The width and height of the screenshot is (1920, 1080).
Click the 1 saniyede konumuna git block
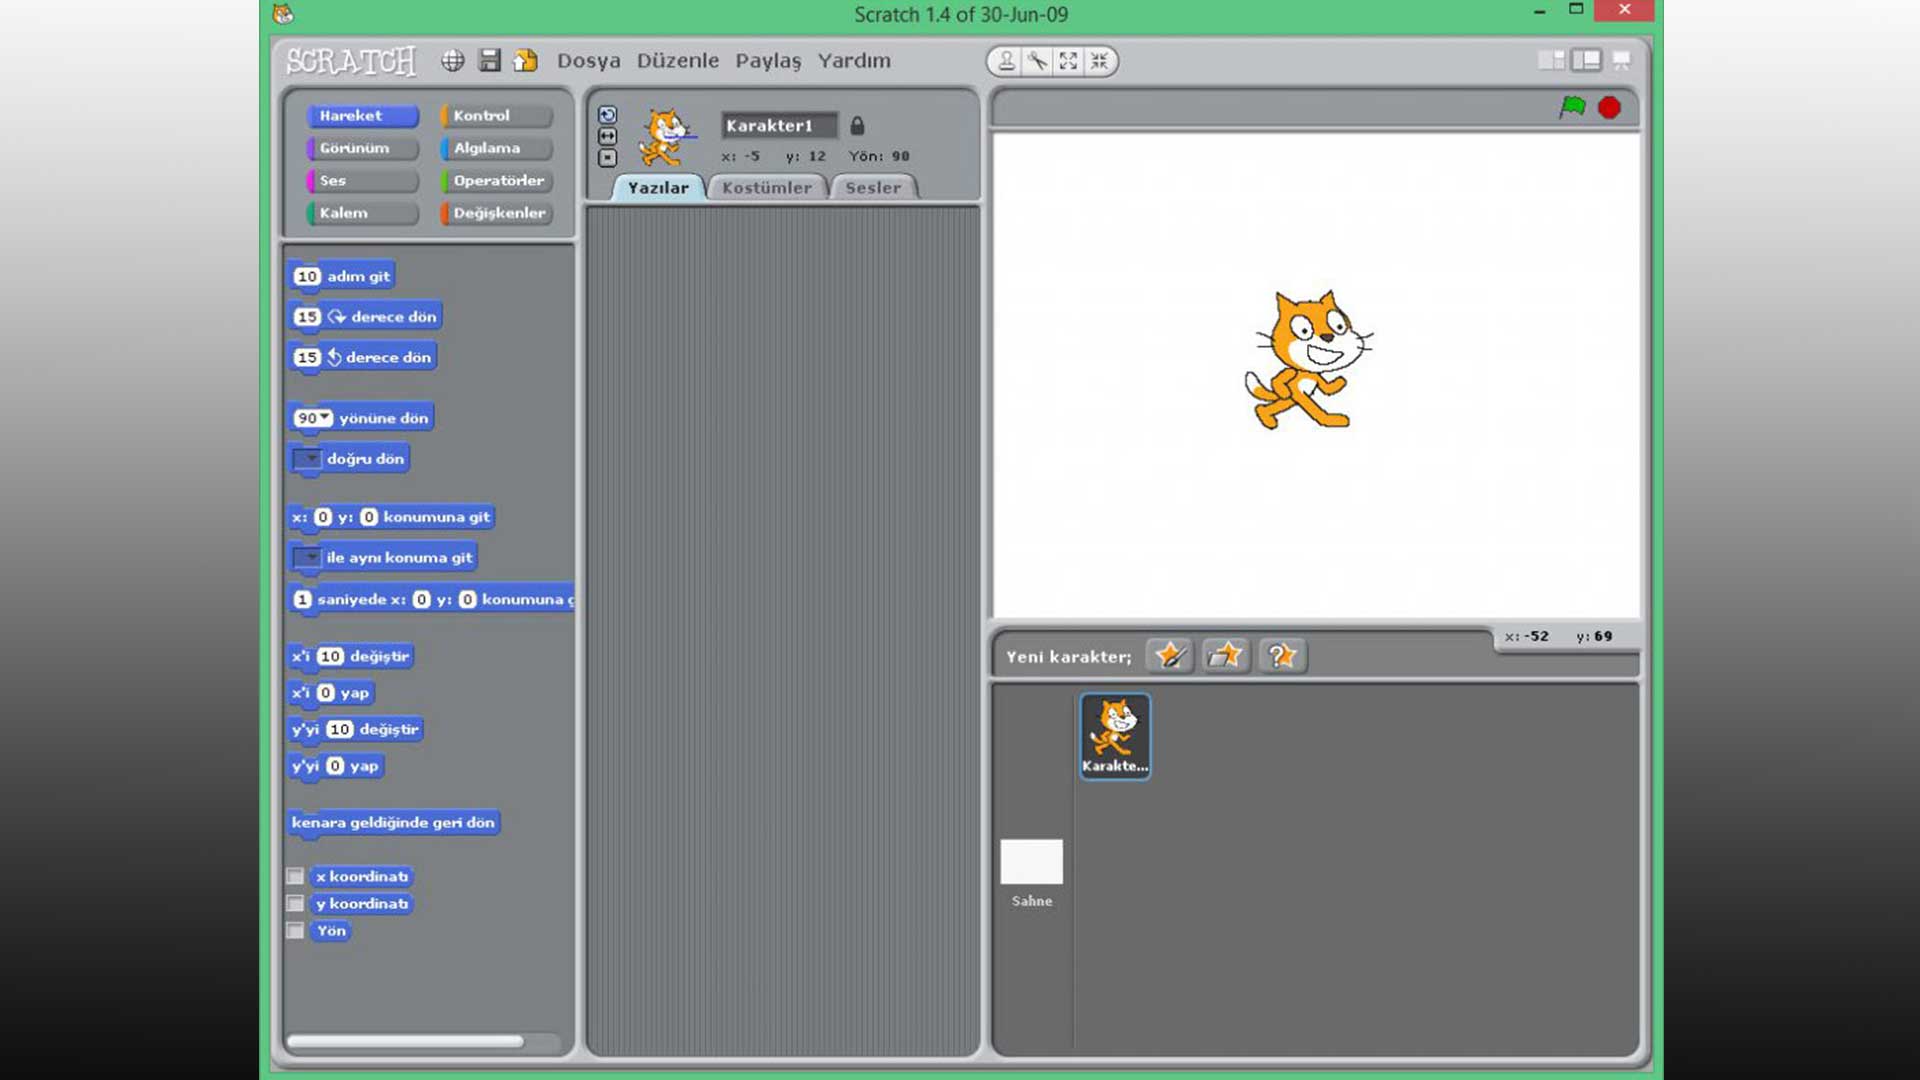pyautogui.click(x=431, y=599)
